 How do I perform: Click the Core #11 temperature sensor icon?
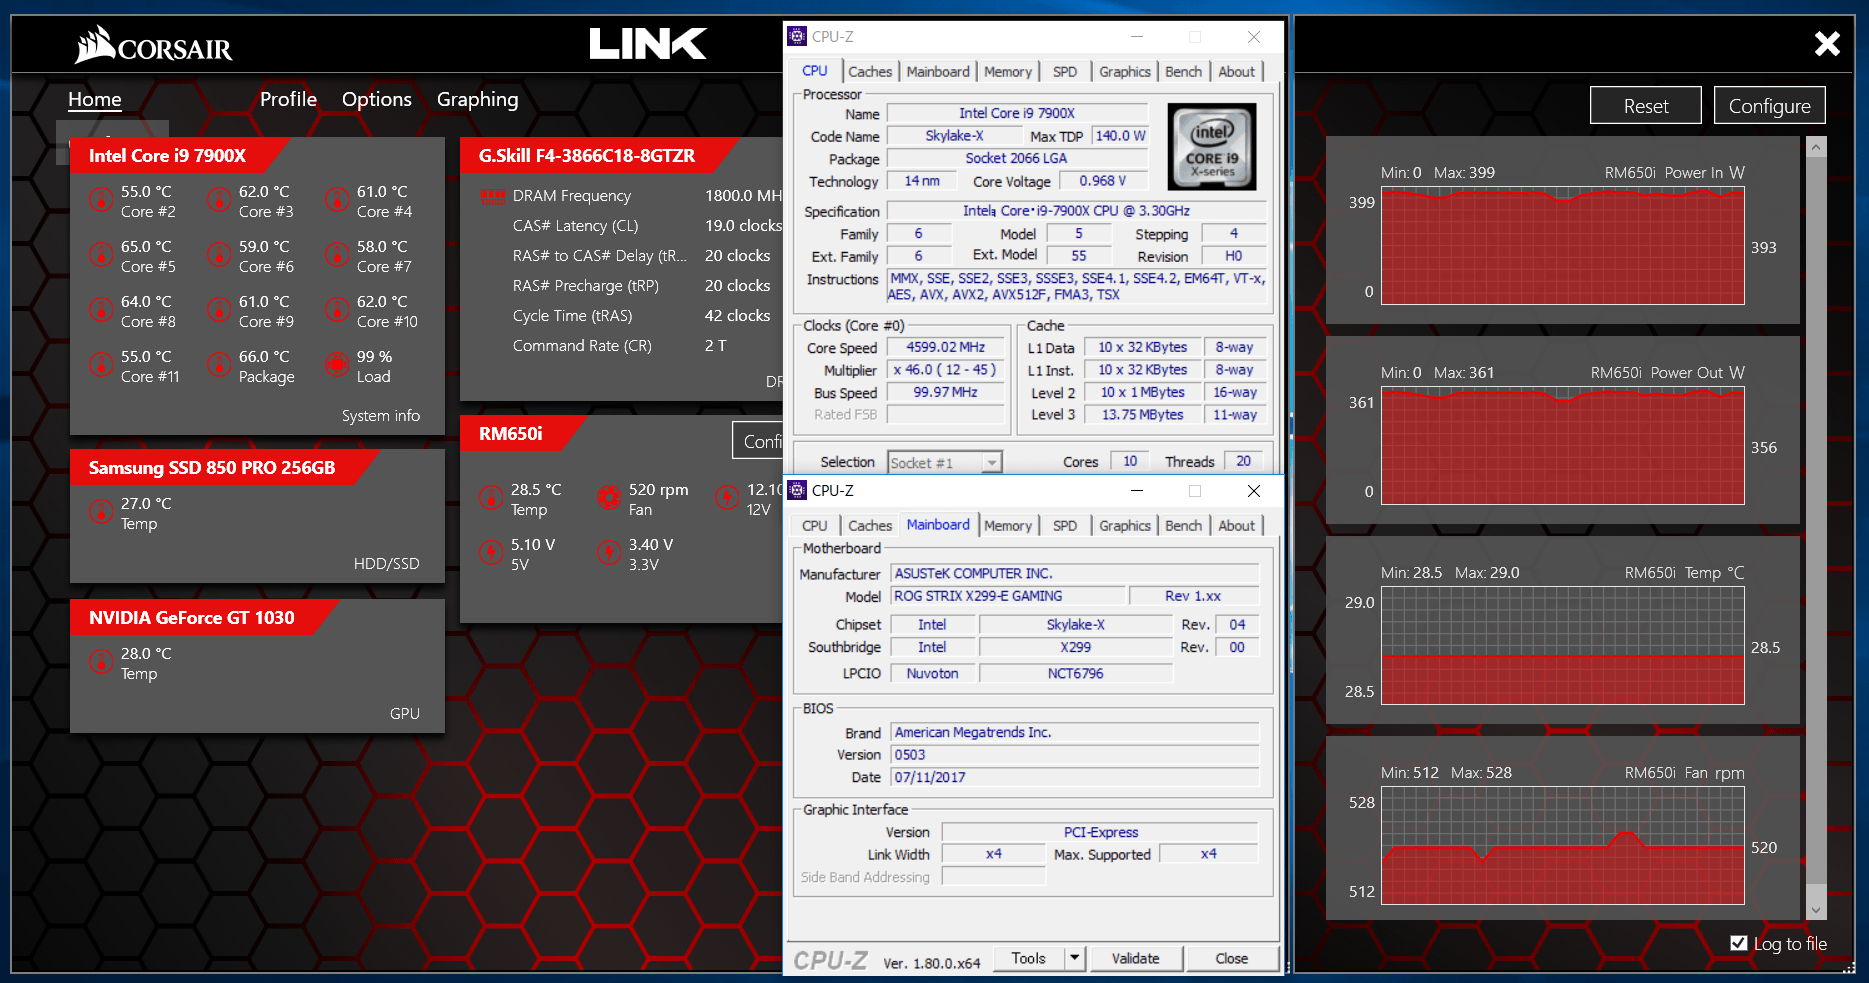point(101,365)
